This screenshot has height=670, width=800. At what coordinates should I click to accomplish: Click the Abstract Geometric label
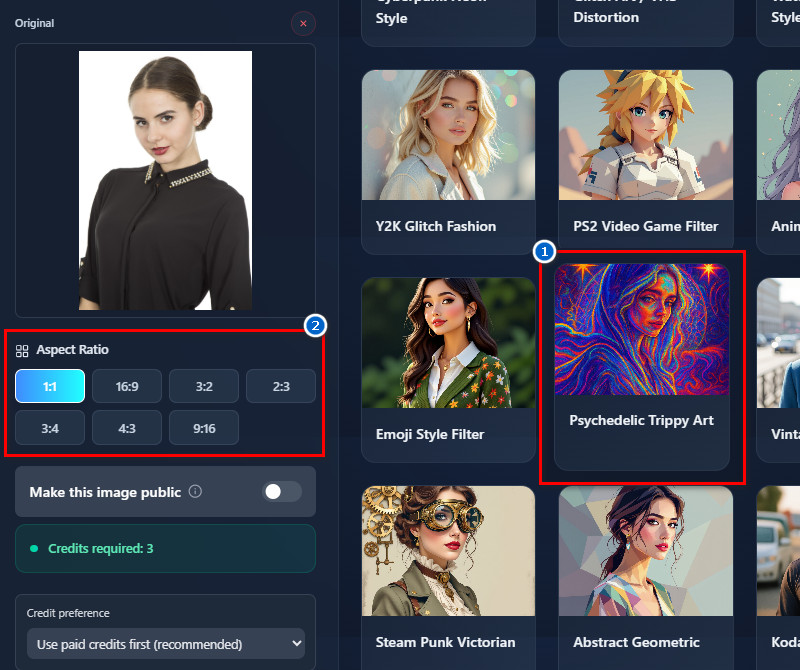click(x=636, y=642)
